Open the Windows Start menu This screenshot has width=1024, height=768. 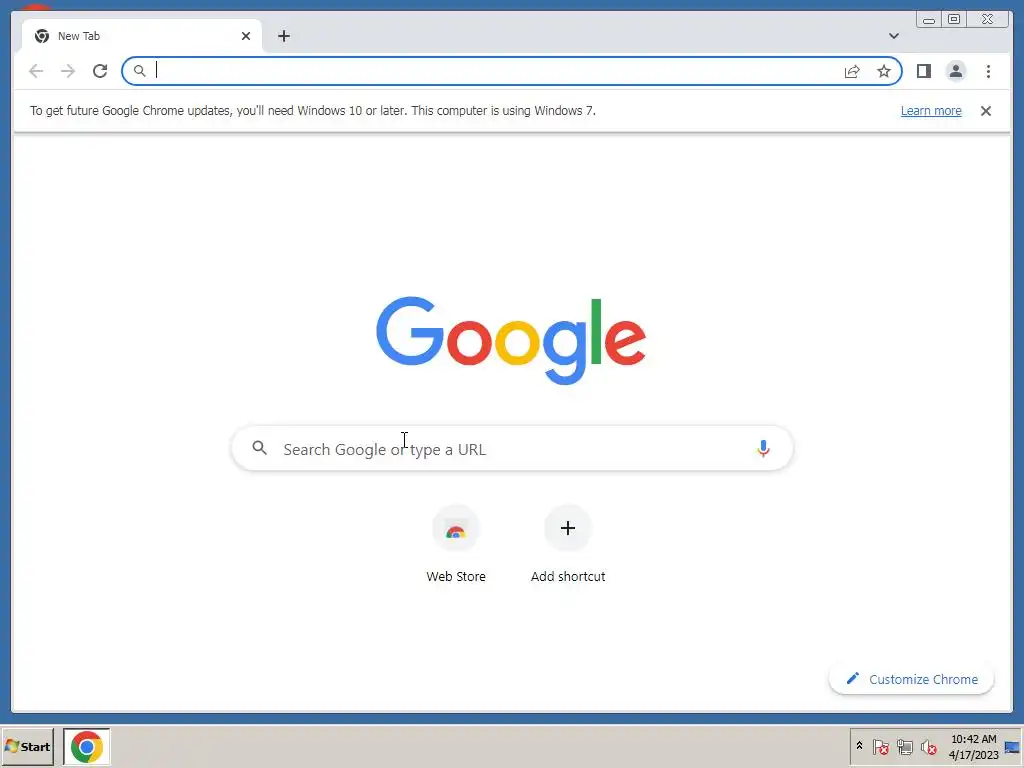pyautogui.click(x=27, y=746)
